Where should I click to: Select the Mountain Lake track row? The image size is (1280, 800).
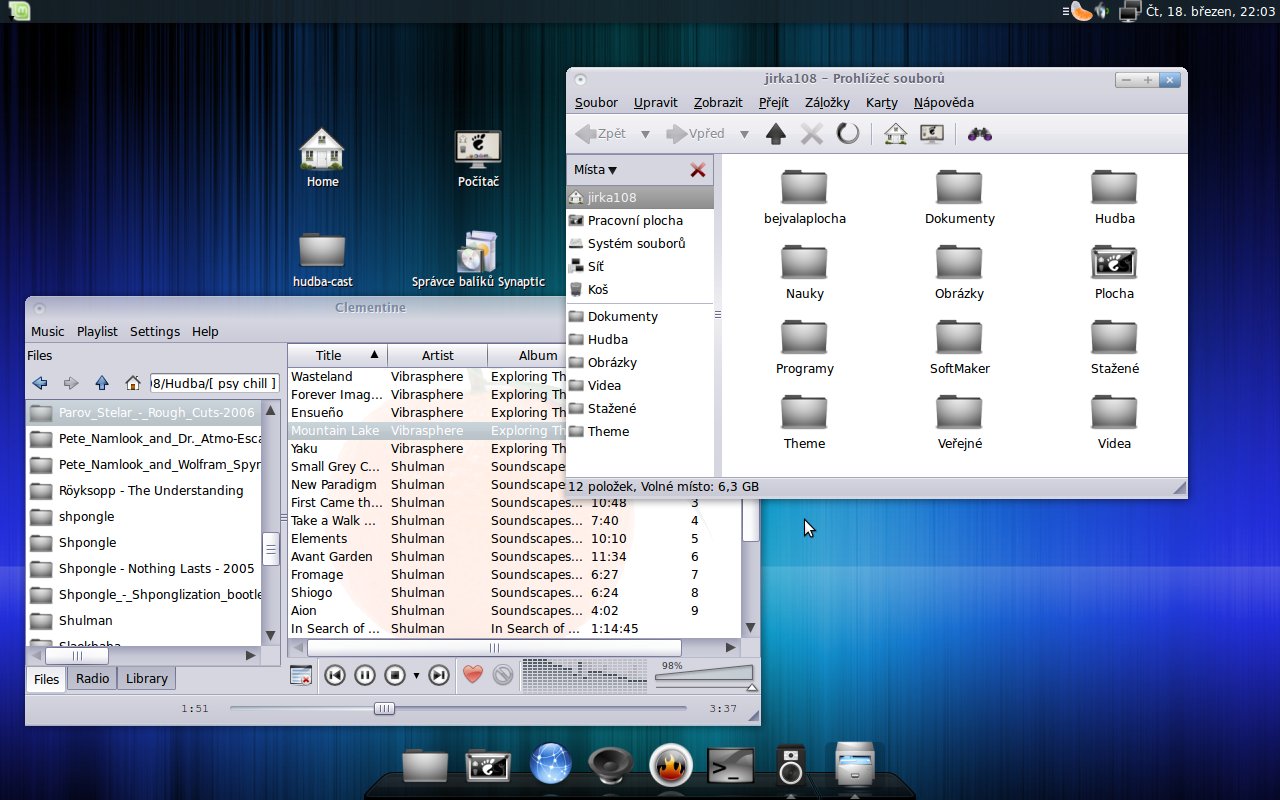[x=428, y=431]
